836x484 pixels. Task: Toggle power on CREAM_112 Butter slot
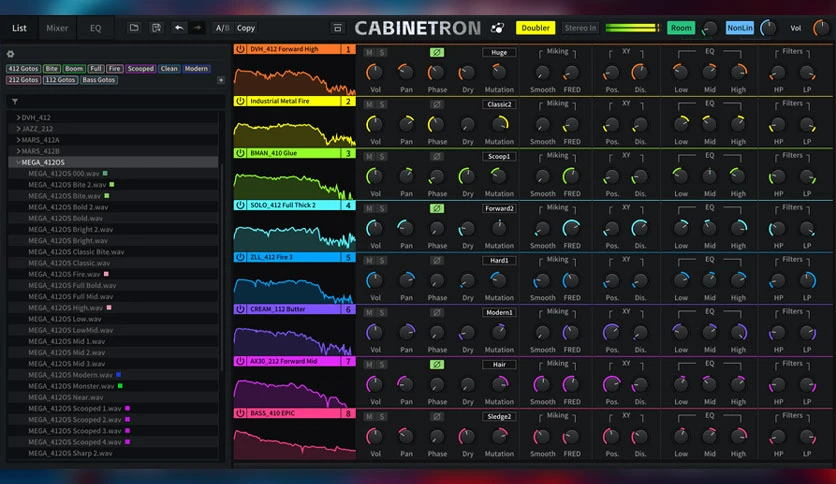coord(240,309)
